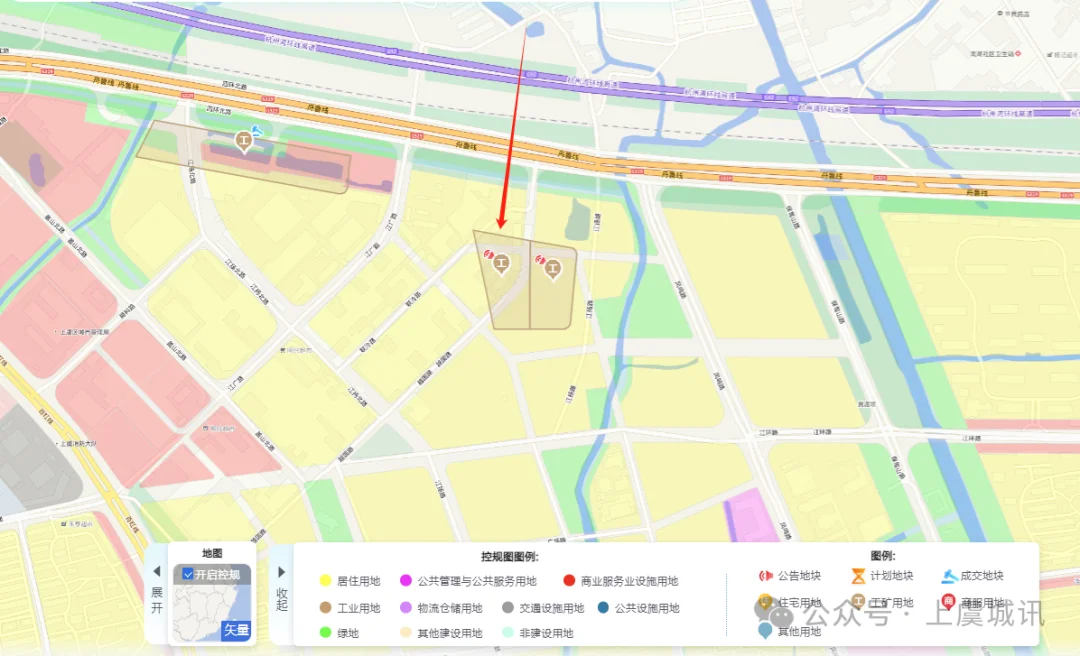
Task: Click the 公告地块 legend icon
Action: pos(765,575)
